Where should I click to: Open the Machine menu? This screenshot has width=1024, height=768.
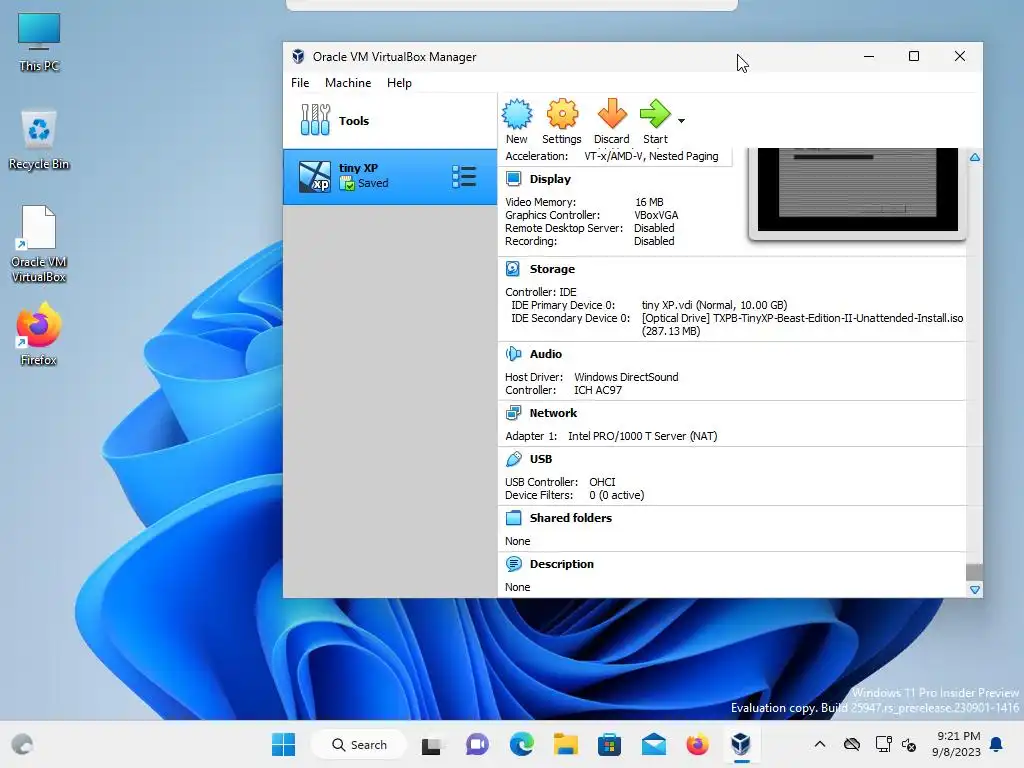click(348, 83)
